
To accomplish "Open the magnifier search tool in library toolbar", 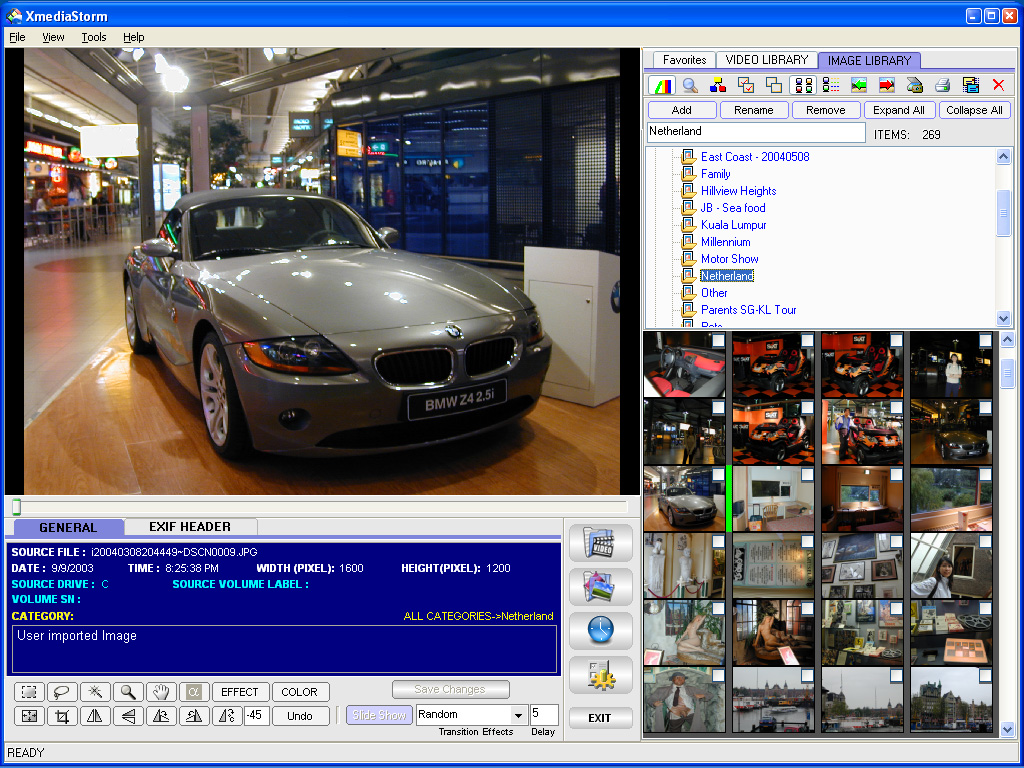I will (690, 85).
